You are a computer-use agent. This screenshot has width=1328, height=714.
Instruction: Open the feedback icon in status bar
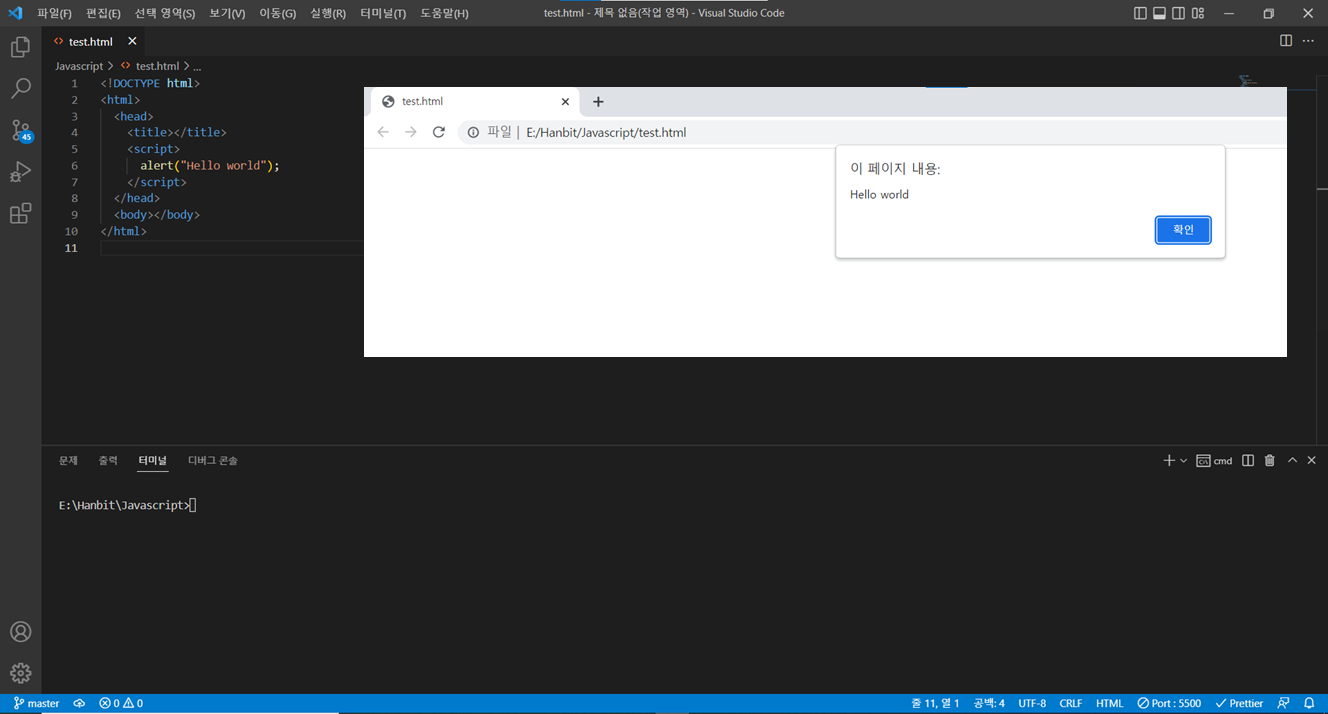[x=1284, y=703]
